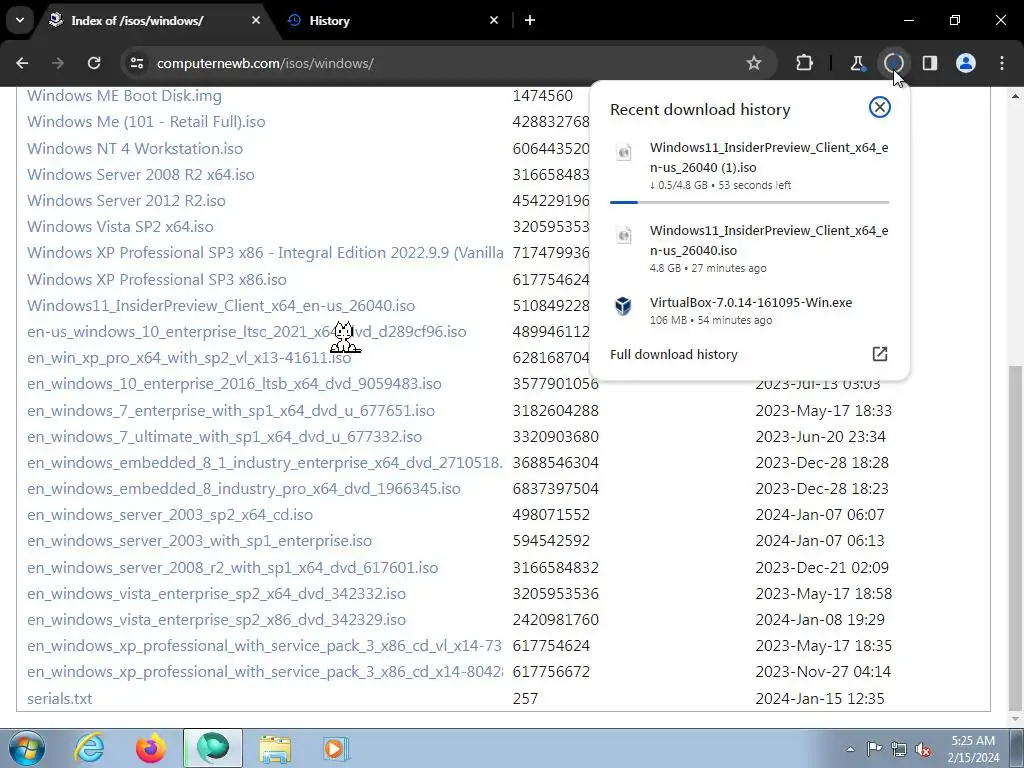Open full download history external-link icon

point(880,354)
